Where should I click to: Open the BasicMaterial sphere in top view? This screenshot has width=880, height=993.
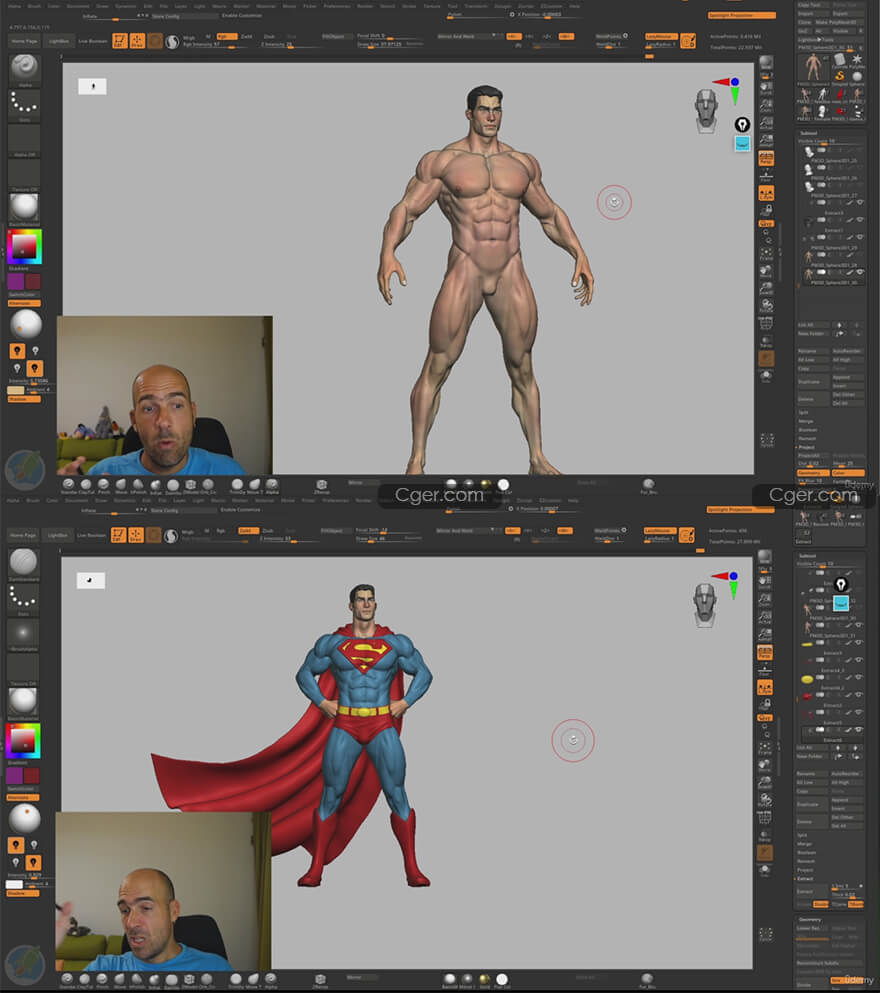25,206
